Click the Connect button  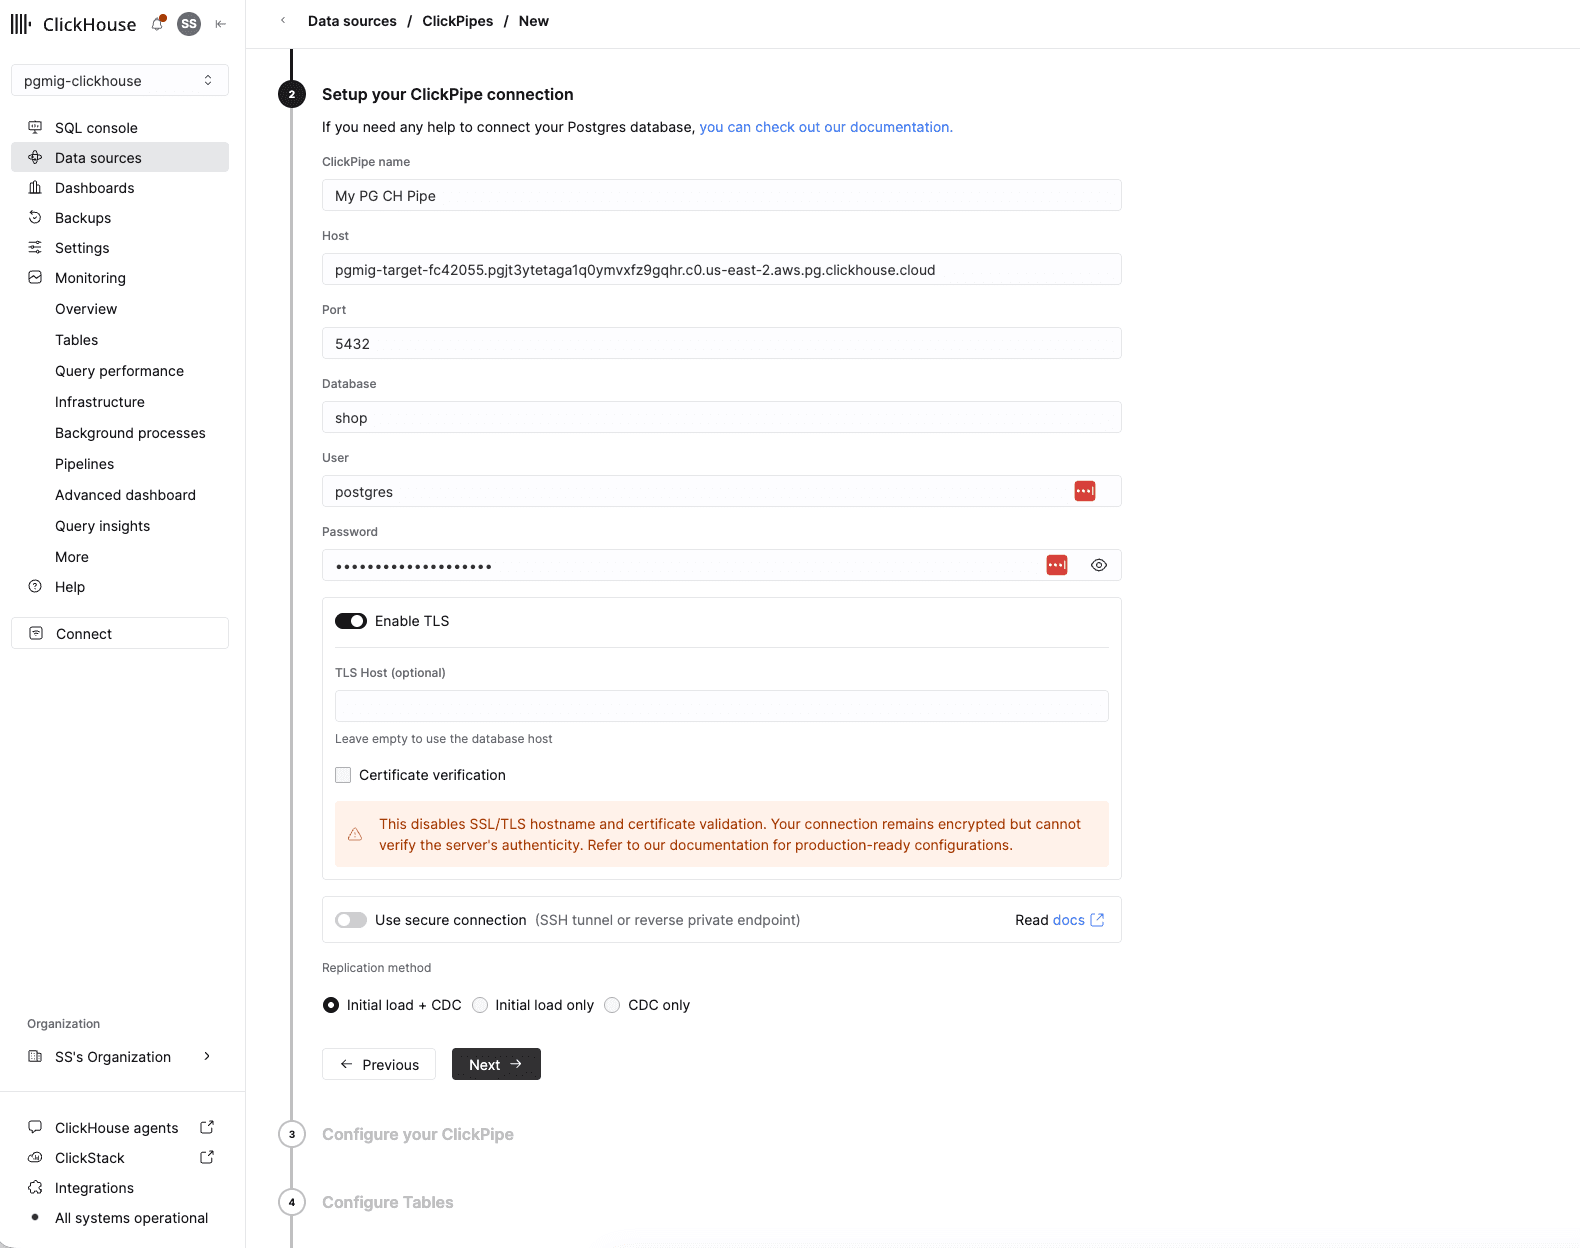click(120, 633)
